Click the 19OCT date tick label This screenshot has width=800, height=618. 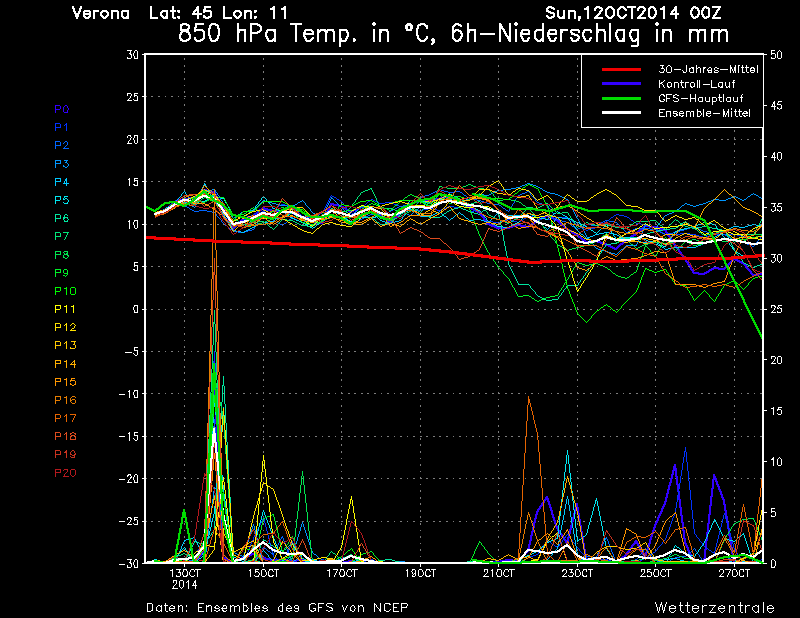point(420,573)
